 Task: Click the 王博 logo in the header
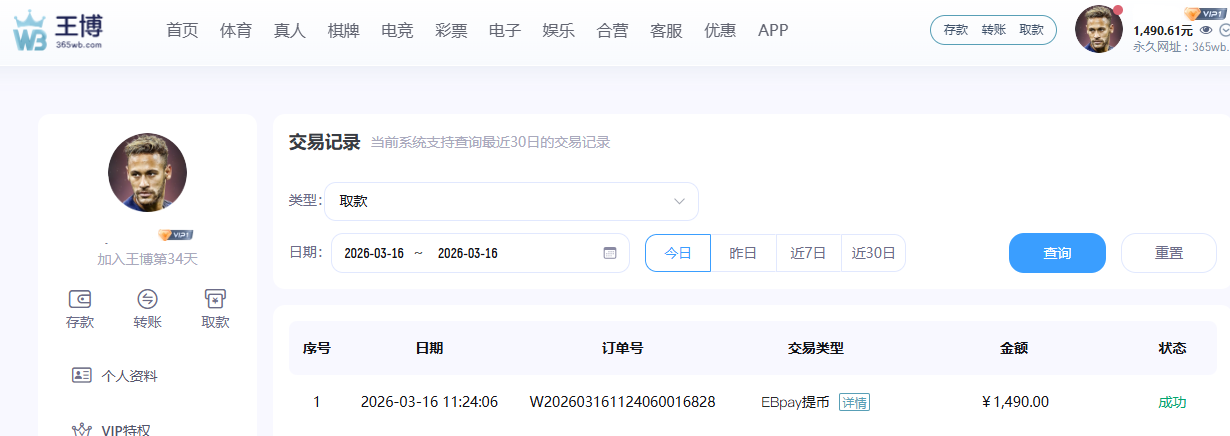click(x=58, y=30)
